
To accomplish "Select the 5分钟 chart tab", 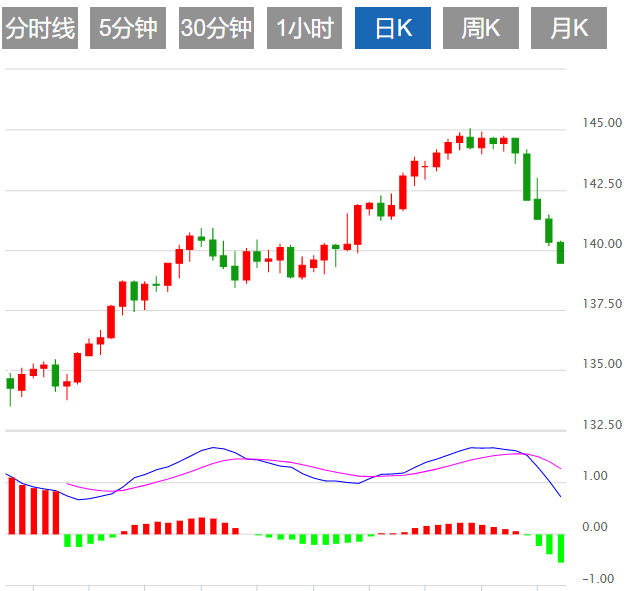I will [129, 29].
